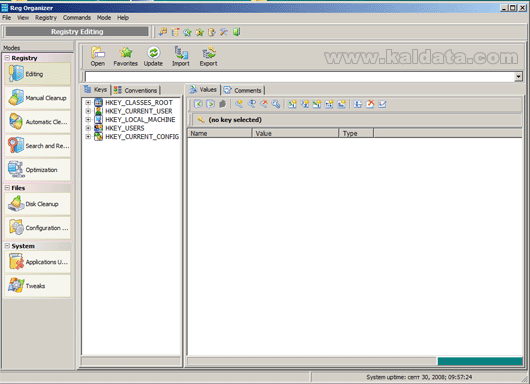Click the magnifier with green star icon
This screenshot has width=530, height=384.
pyautogui.click(x=187, y=32)
